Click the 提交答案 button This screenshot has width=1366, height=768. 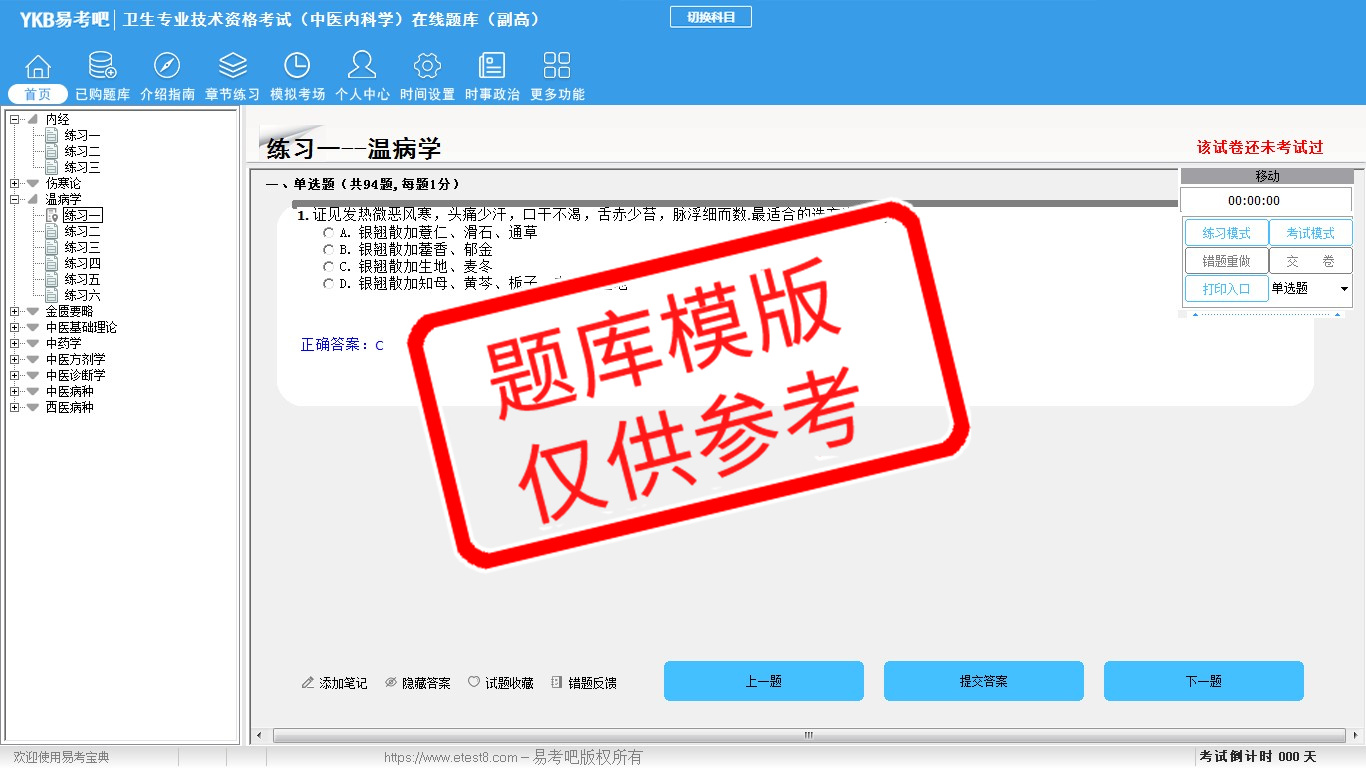click(984, 681)
